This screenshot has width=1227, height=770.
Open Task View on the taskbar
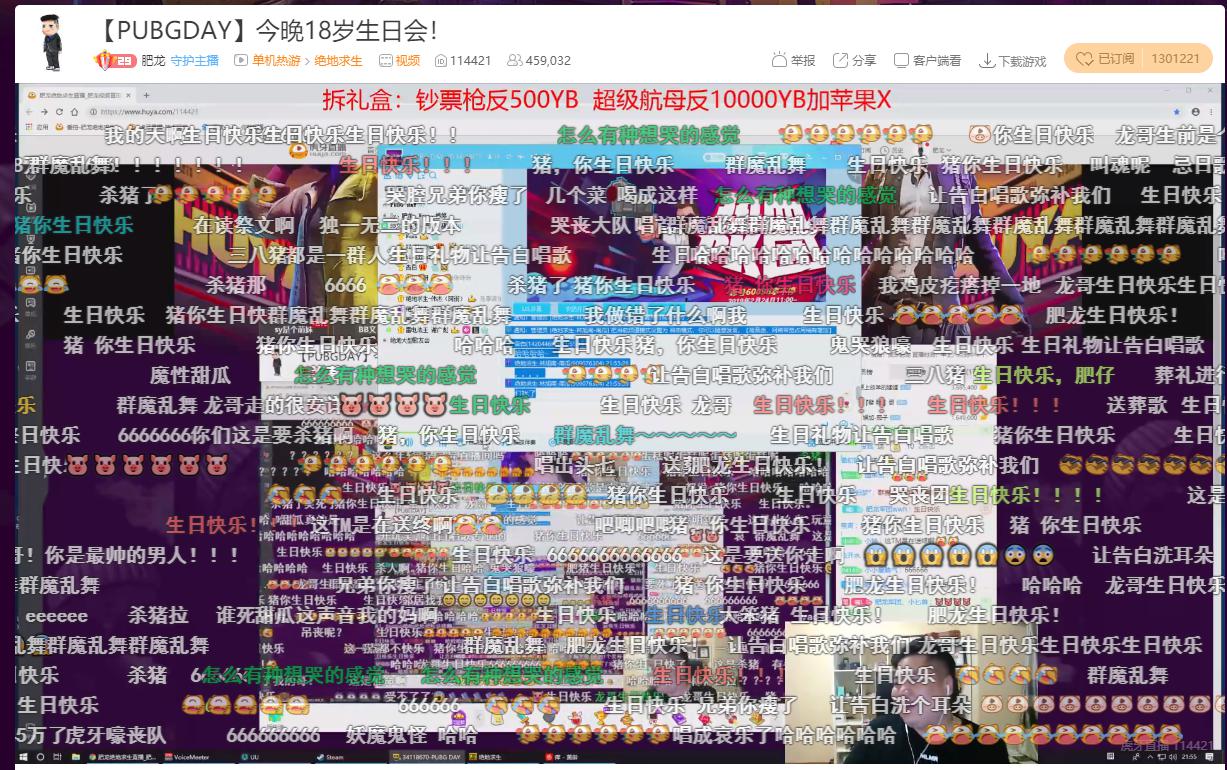point(55,758)
